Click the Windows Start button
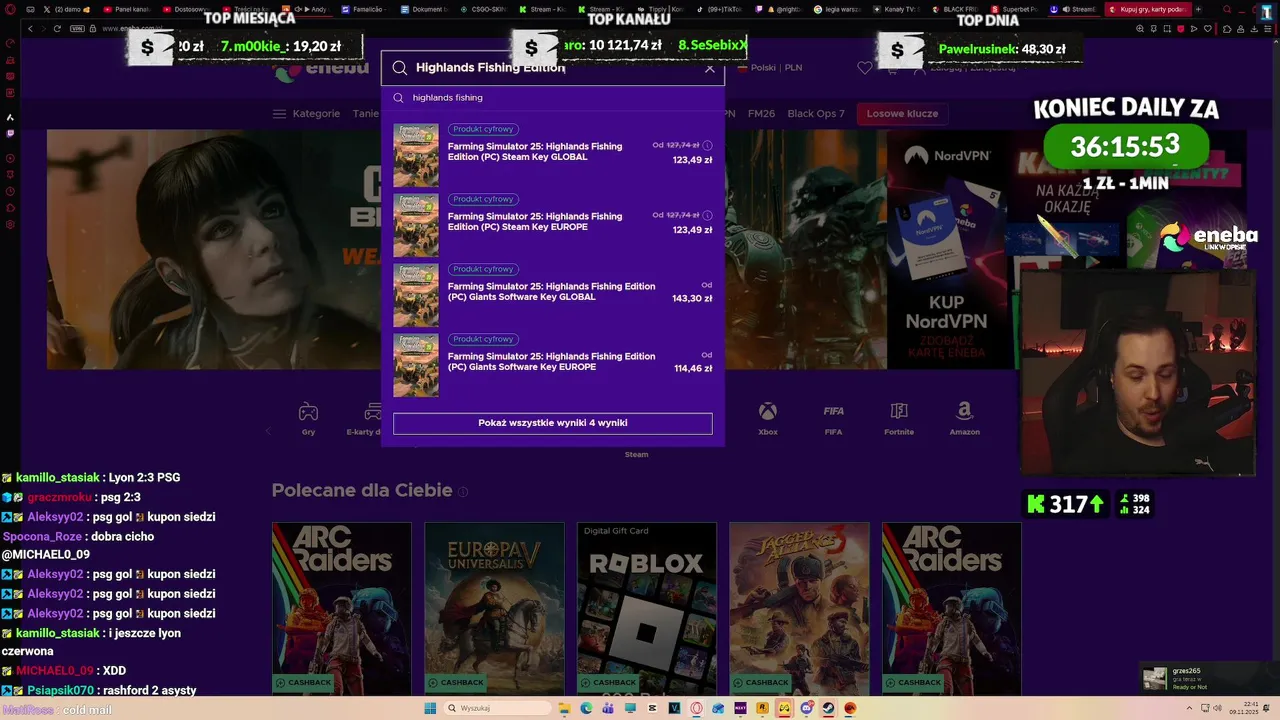This screenshot has width=1280, height=720. pos(430,708)
